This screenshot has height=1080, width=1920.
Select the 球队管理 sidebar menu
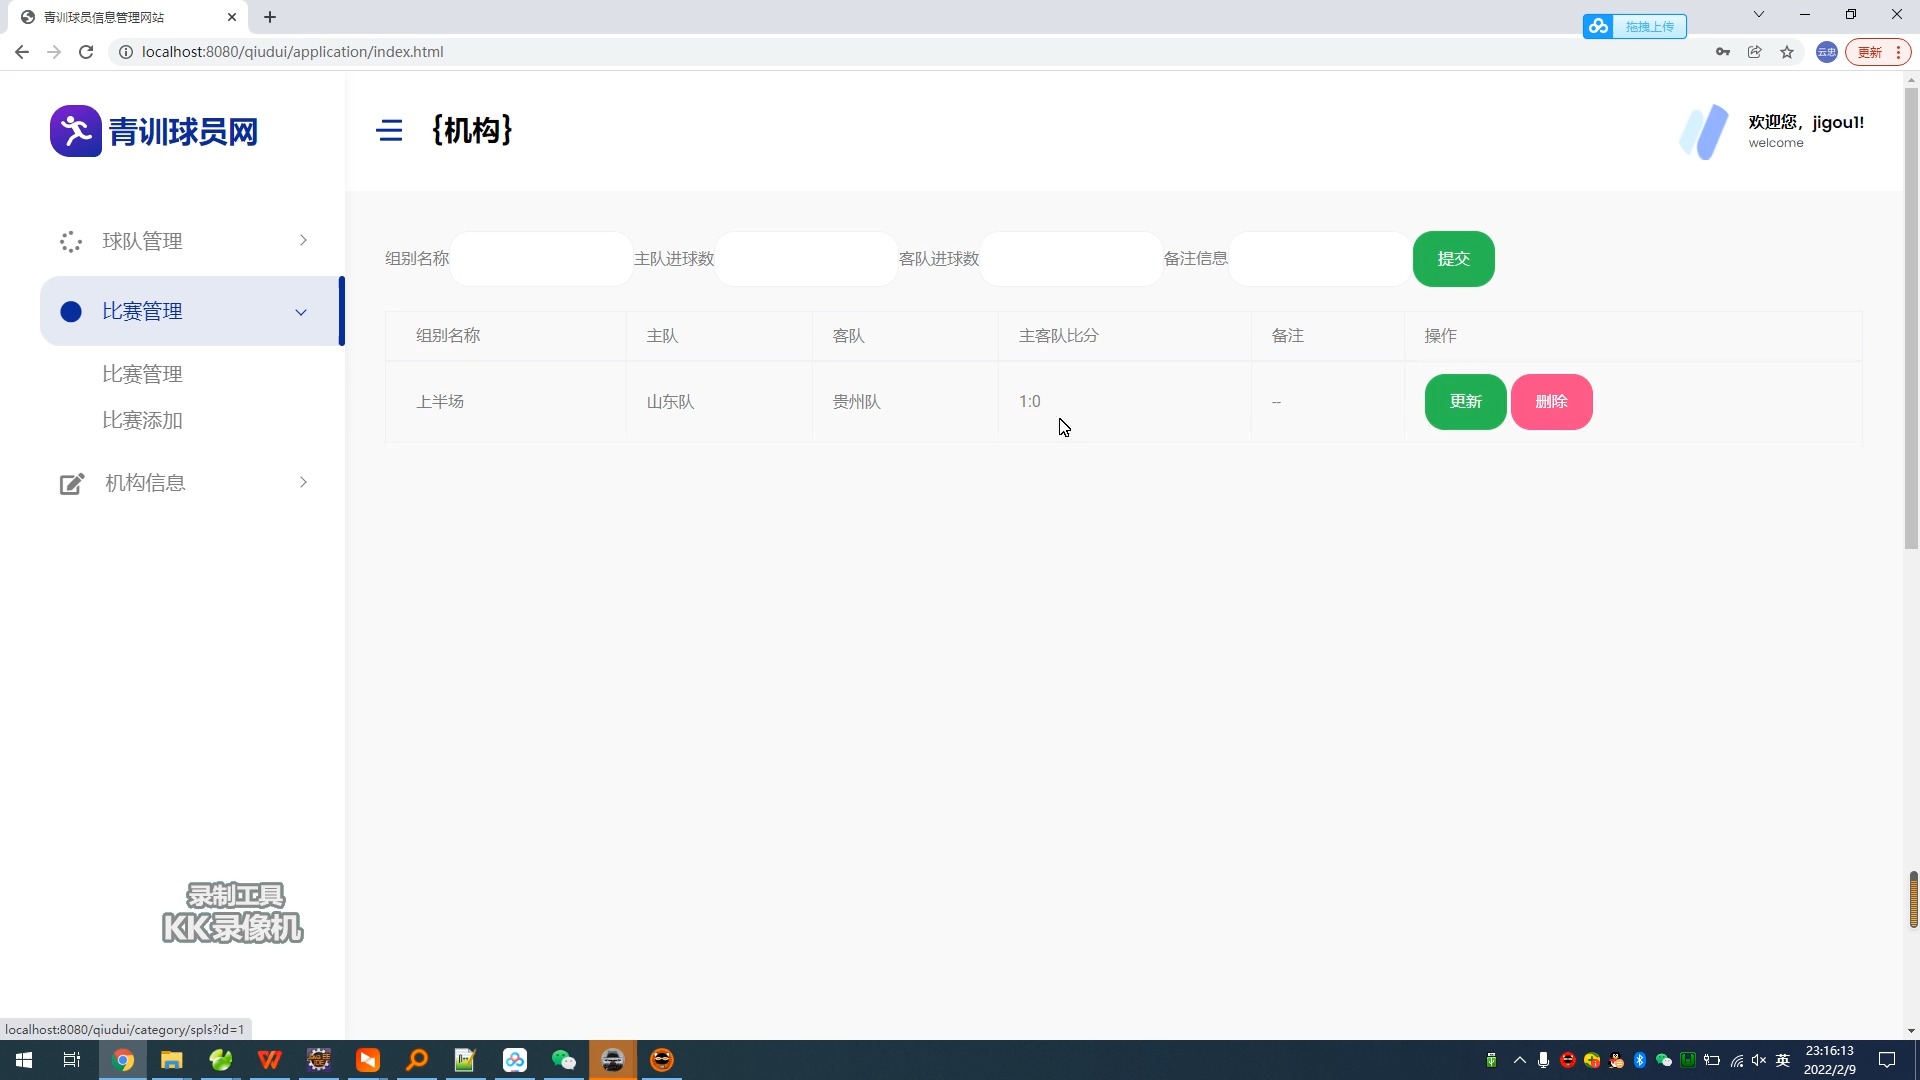click(x=190, y=241)
